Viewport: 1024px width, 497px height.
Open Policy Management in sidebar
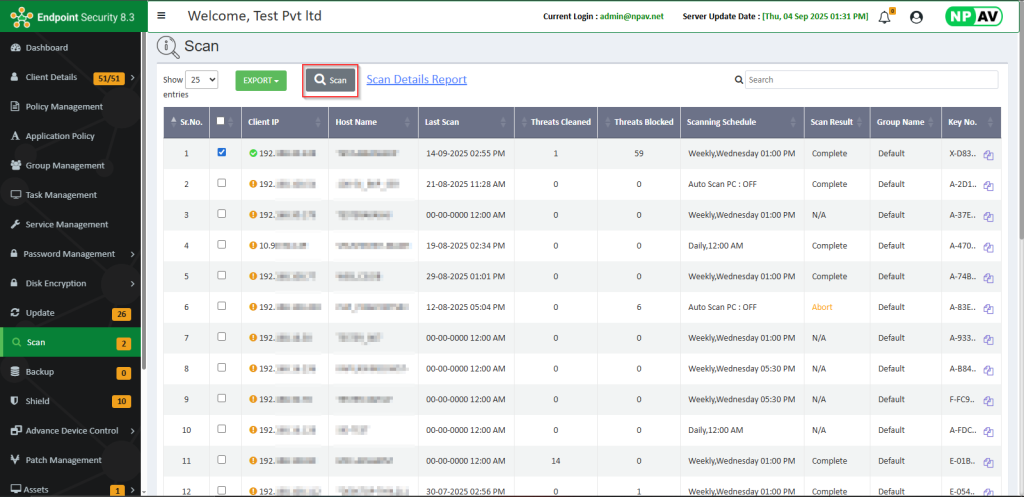click(64, 107)
